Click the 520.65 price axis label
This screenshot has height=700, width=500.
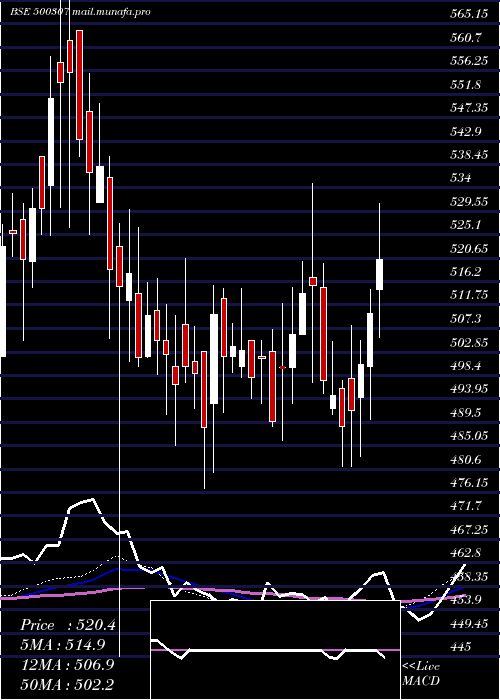[468, 249]
